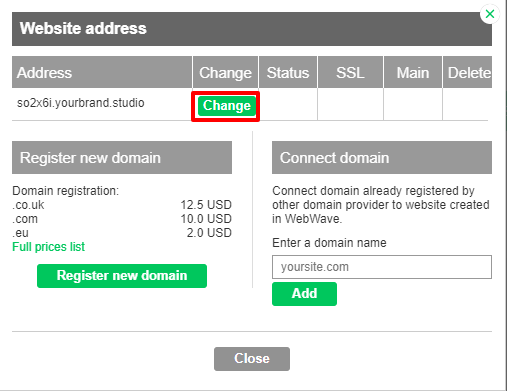Click the SSL column header
Image resolution: width=507 pixels, height=391 pixels.
pos(350,72)
